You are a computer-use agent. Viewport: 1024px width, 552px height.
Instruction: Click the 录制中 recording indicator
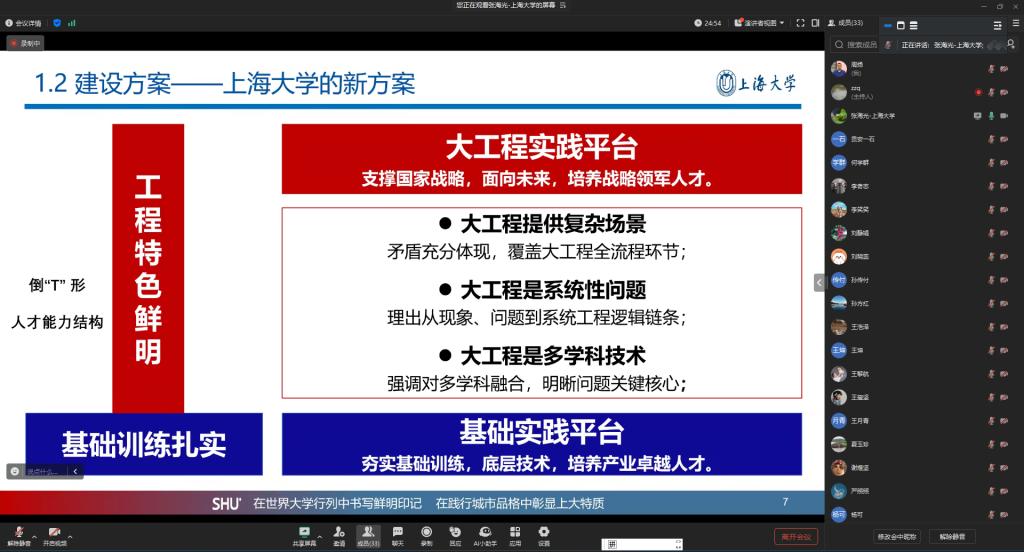pyautogui.click(x=25, y=44)
